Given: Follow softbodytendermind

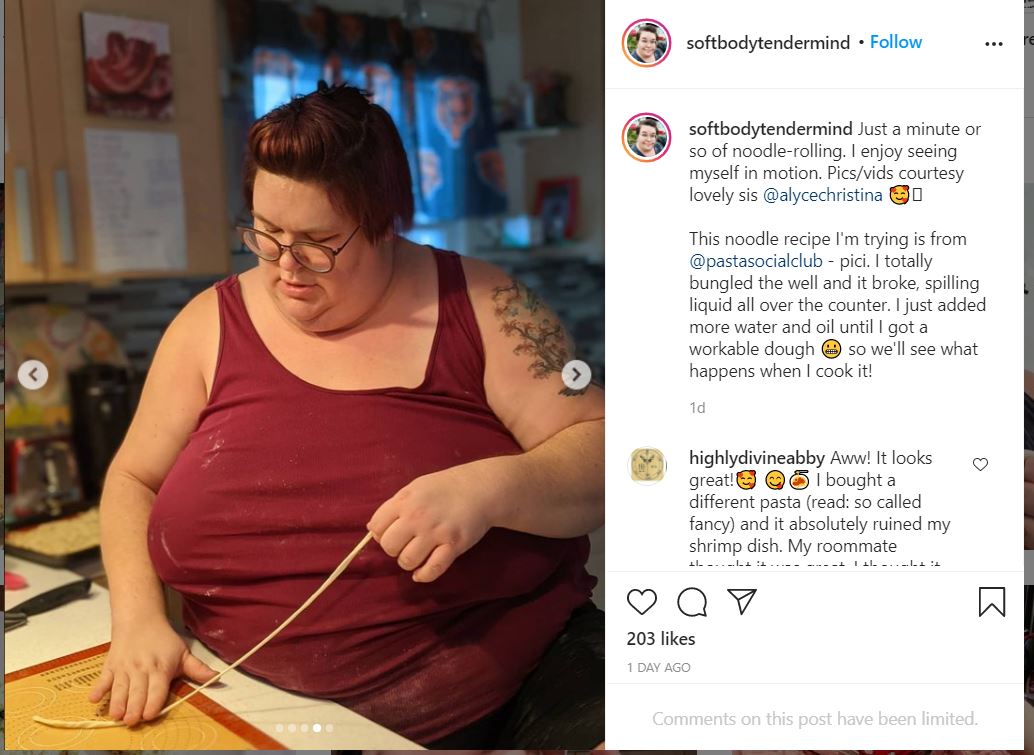Looking at the screenshot, I should (x=896, y=42).
